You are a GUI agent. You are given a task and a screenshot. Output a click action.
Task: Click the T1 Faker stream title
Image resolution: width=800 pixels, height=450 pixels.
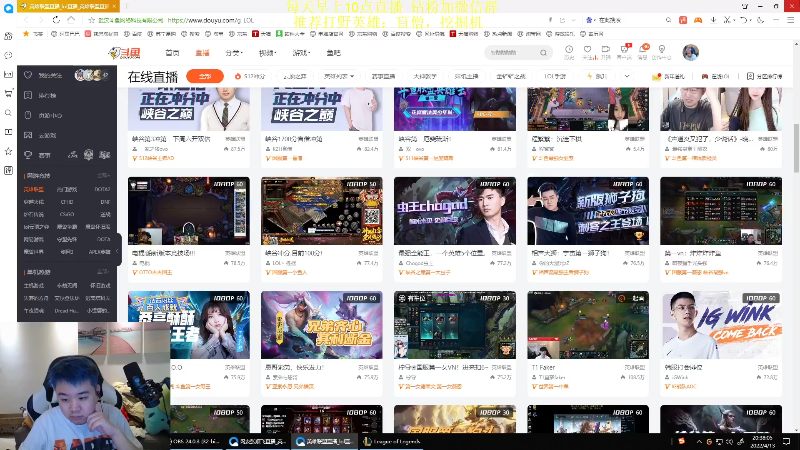543,367
